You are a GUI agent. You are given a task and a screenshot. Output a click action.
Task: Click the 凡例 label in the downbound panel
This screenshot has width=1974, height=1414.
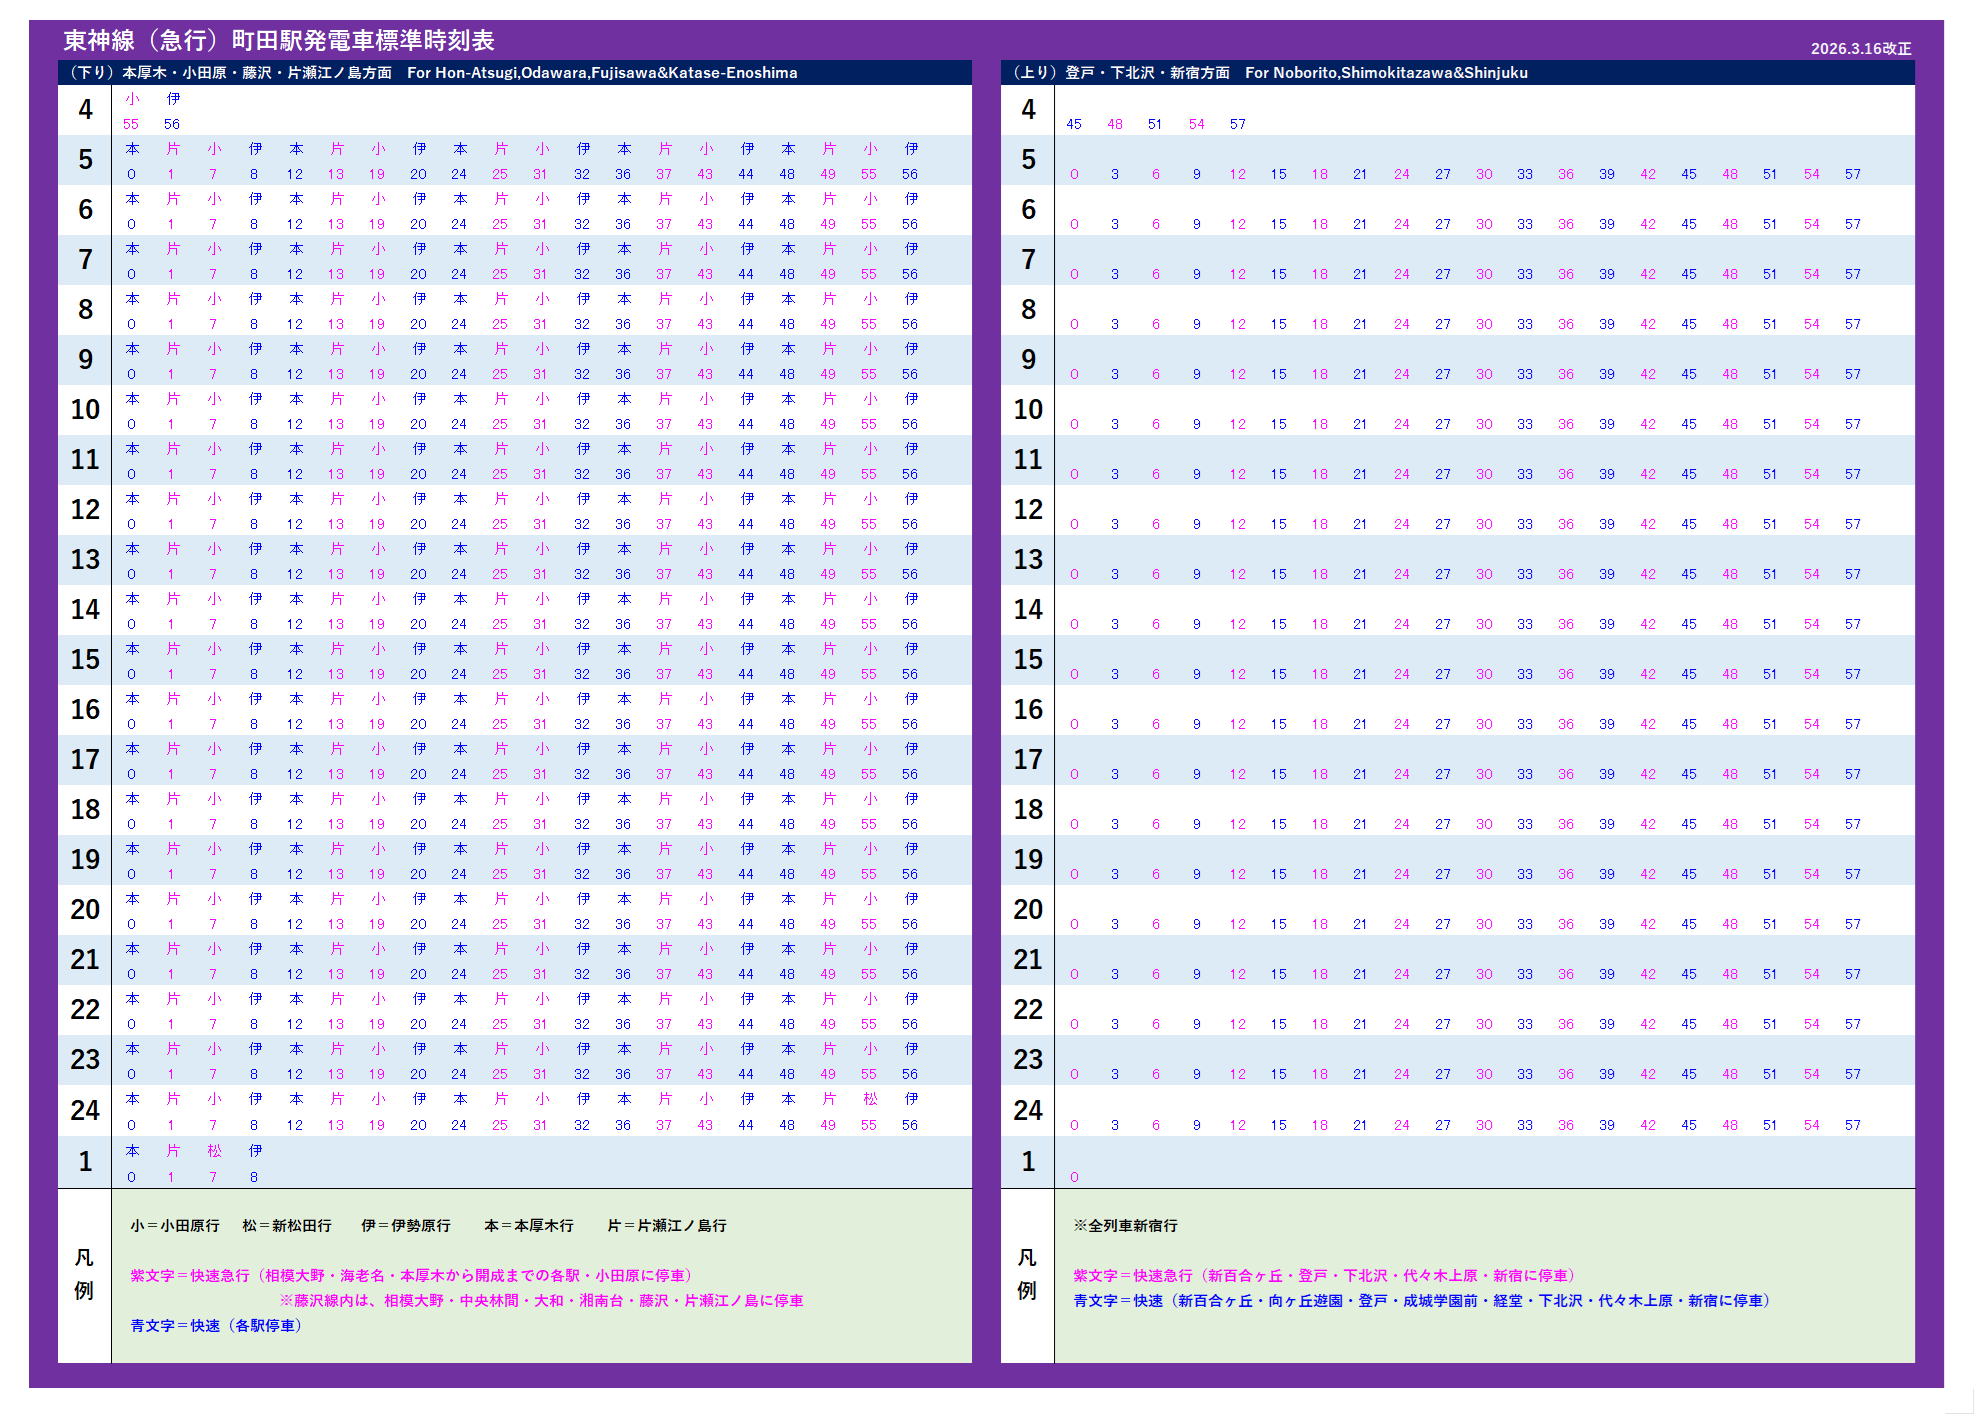coord(84,1274)
